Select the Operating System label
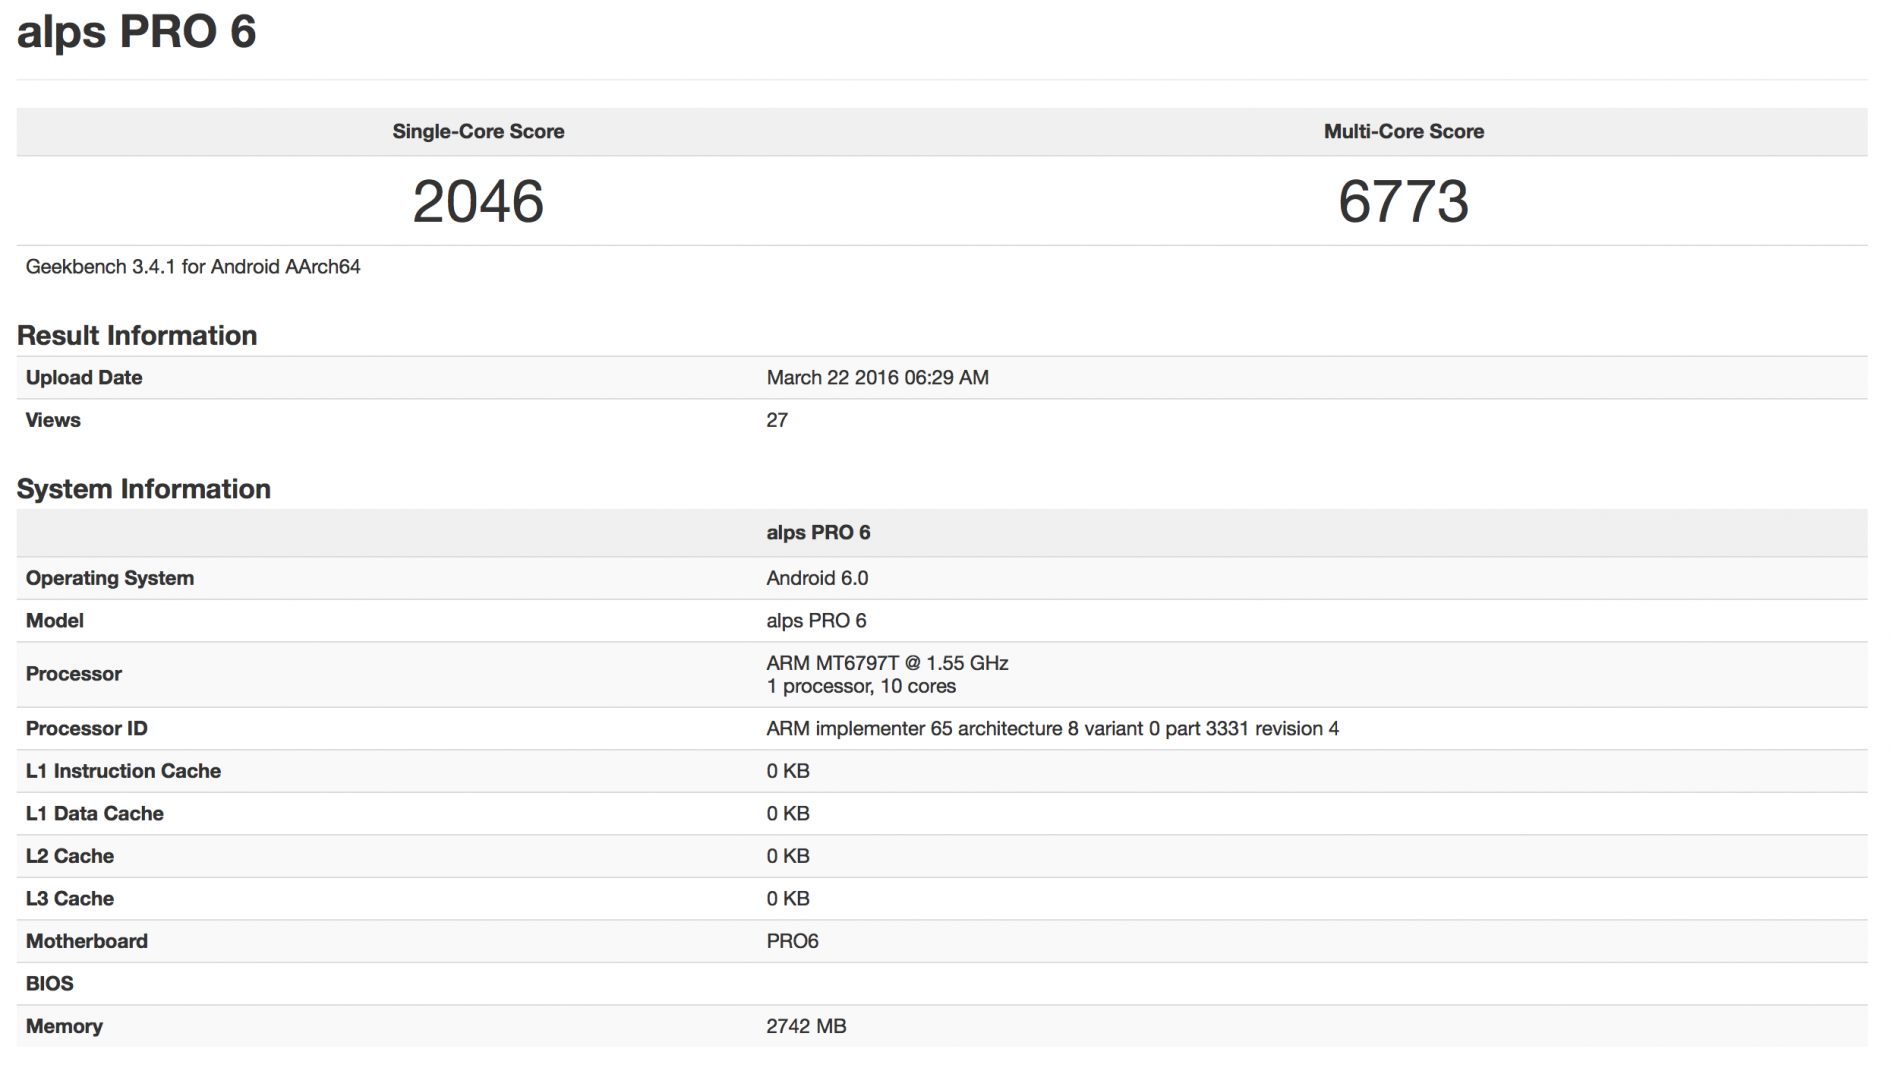 [110, 578]
